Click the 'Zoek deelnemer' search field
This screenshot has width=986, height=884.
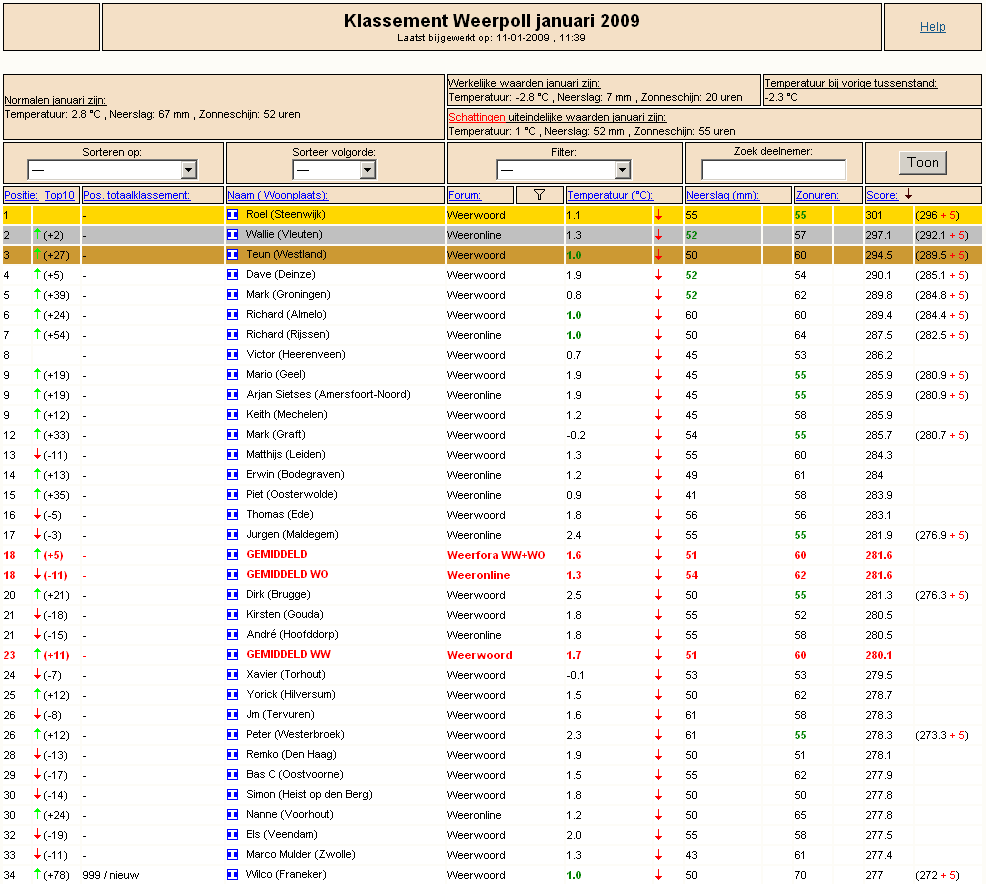click(773, 170)
